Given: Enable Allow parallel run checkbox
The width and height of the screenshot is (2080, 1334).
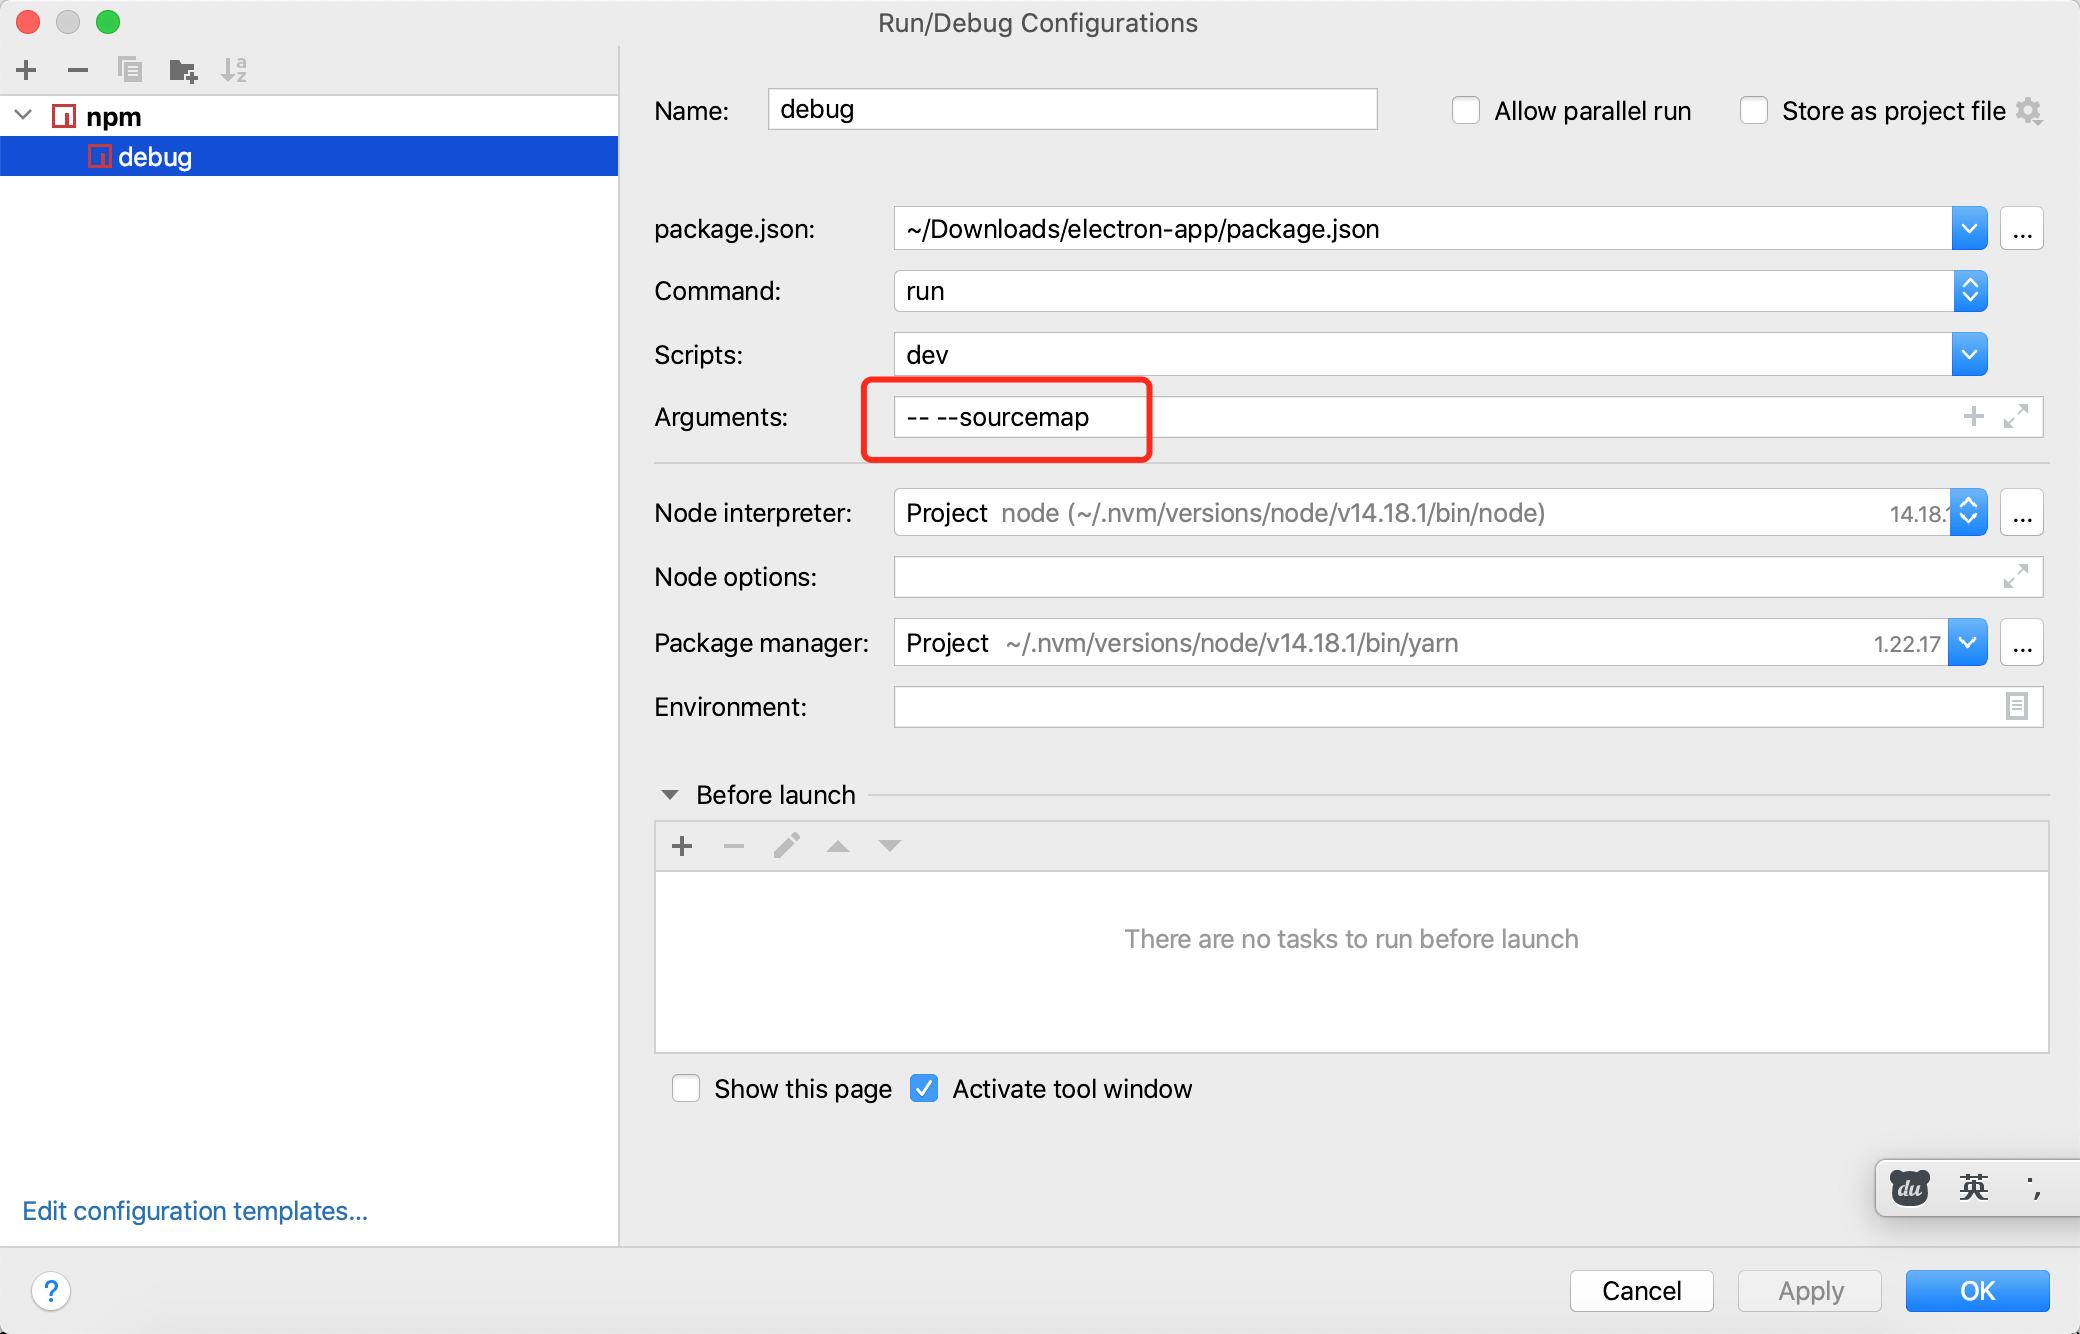Looking at the screenshot, I should [x=1466, y=111].
